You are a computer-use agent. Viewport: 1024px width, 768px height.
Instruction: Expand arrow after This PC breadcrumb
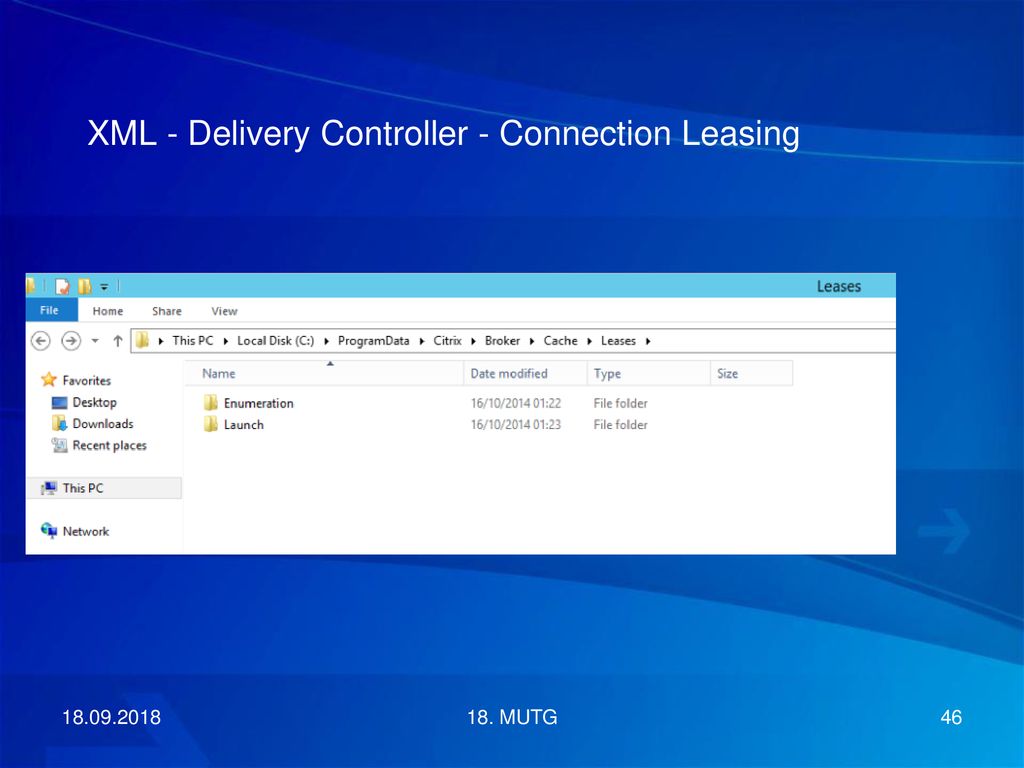(x=225, y=341)
